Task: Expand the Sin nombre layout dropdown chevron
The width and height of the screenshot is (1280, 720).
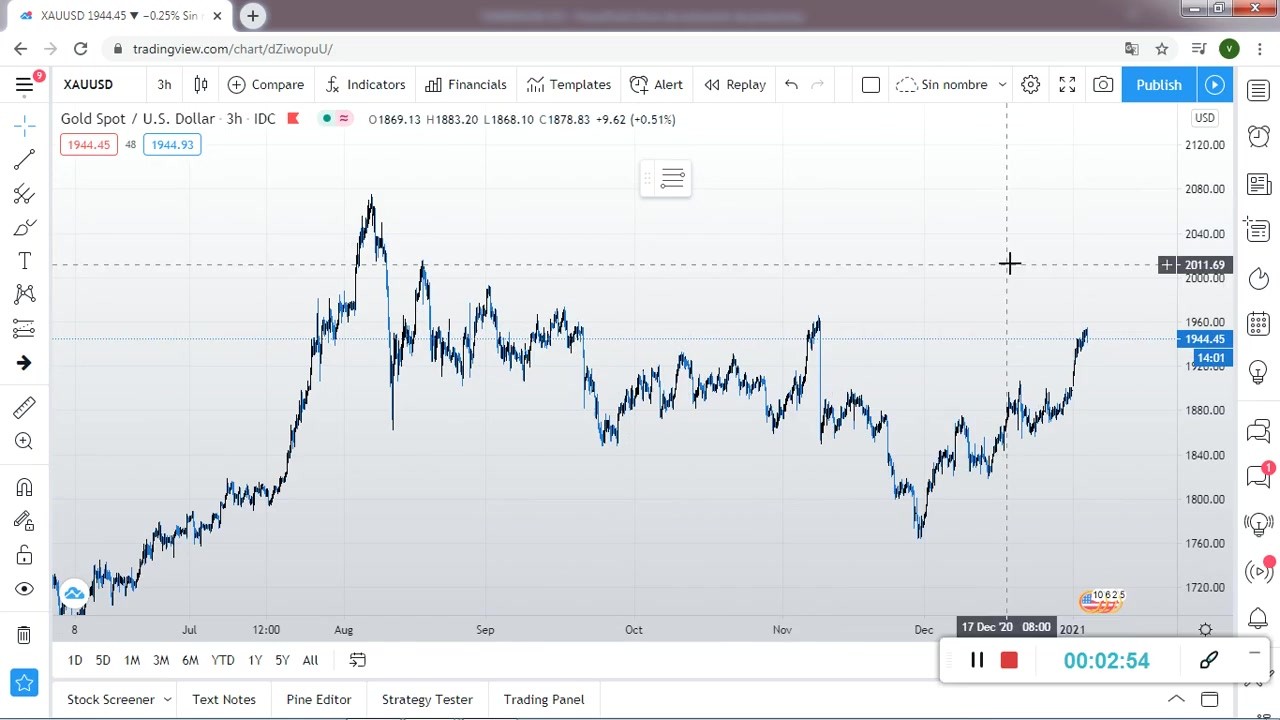Action: [1002, 85]
